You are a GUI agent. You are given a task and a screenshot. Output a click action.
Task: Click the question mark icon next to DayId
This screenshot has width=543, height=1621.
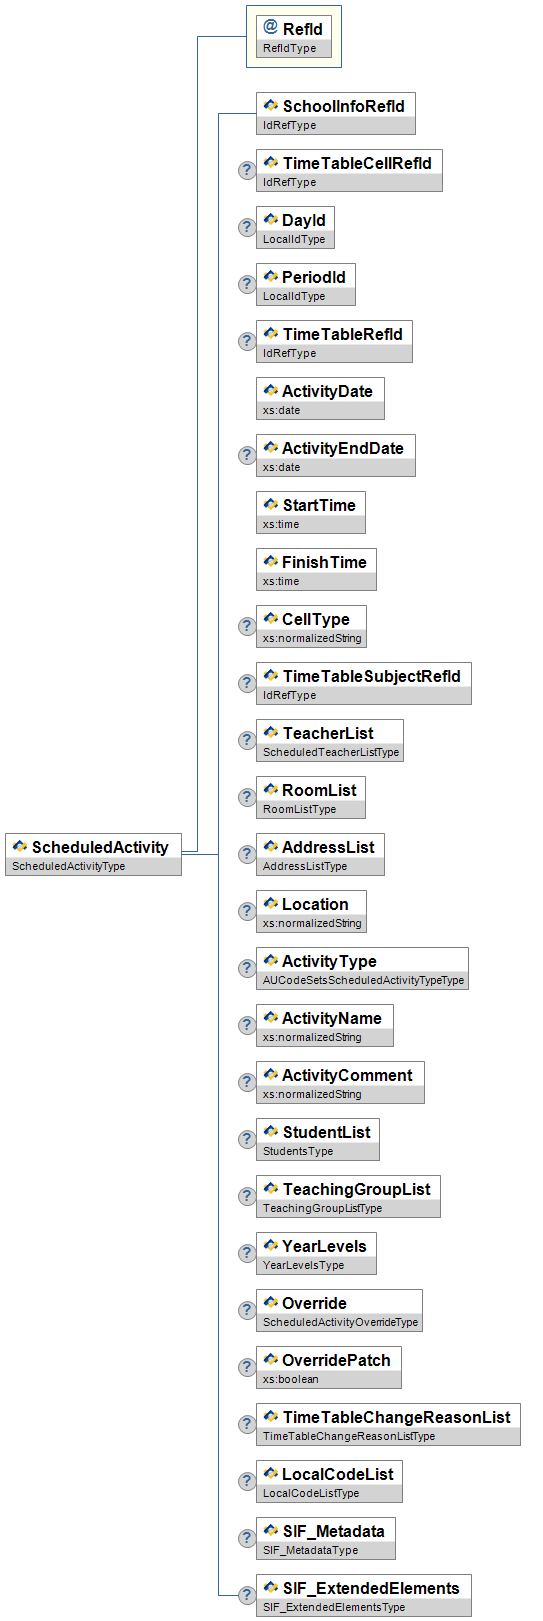(x=247, y=227)
